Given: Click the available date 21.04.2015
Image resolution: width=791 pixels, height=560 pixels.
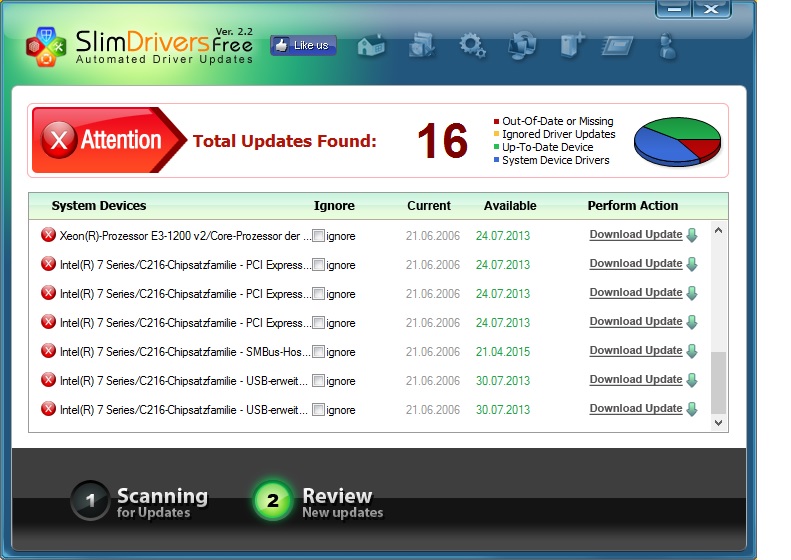Looking at the screenshot, I should click(x=503, y=352).
